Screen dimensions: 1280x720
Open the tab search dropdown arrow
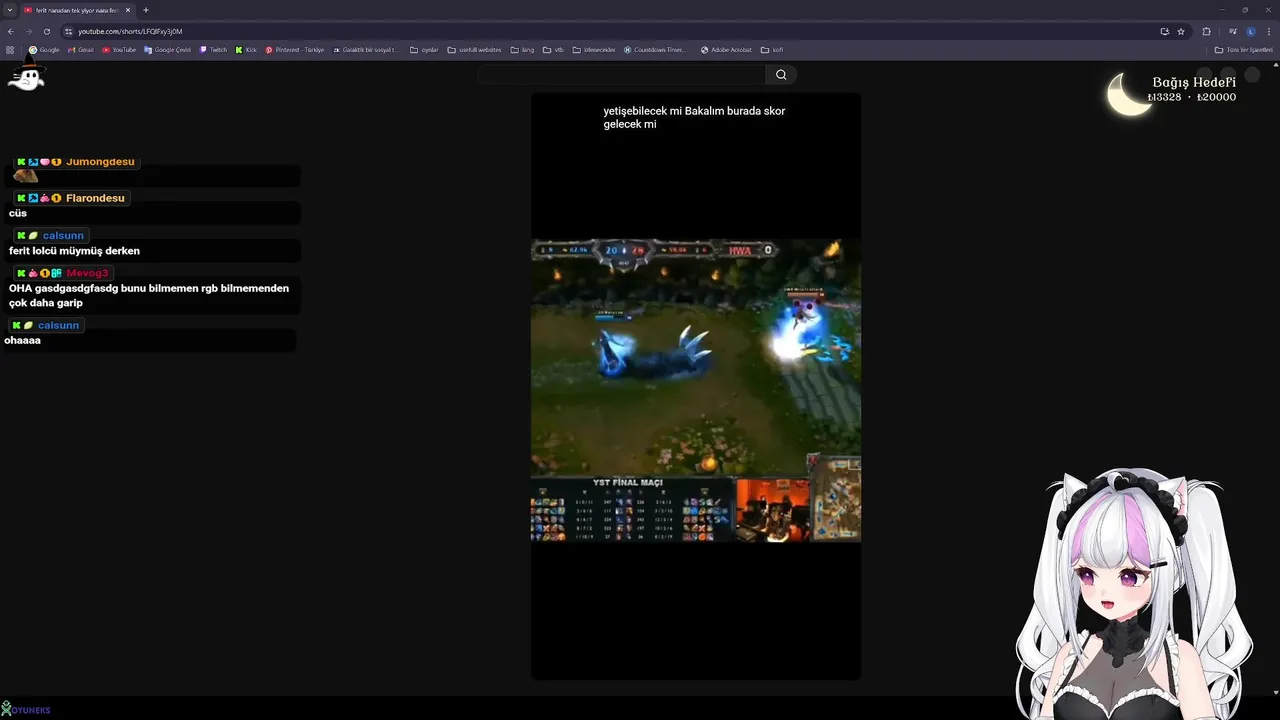coord(10,10)
